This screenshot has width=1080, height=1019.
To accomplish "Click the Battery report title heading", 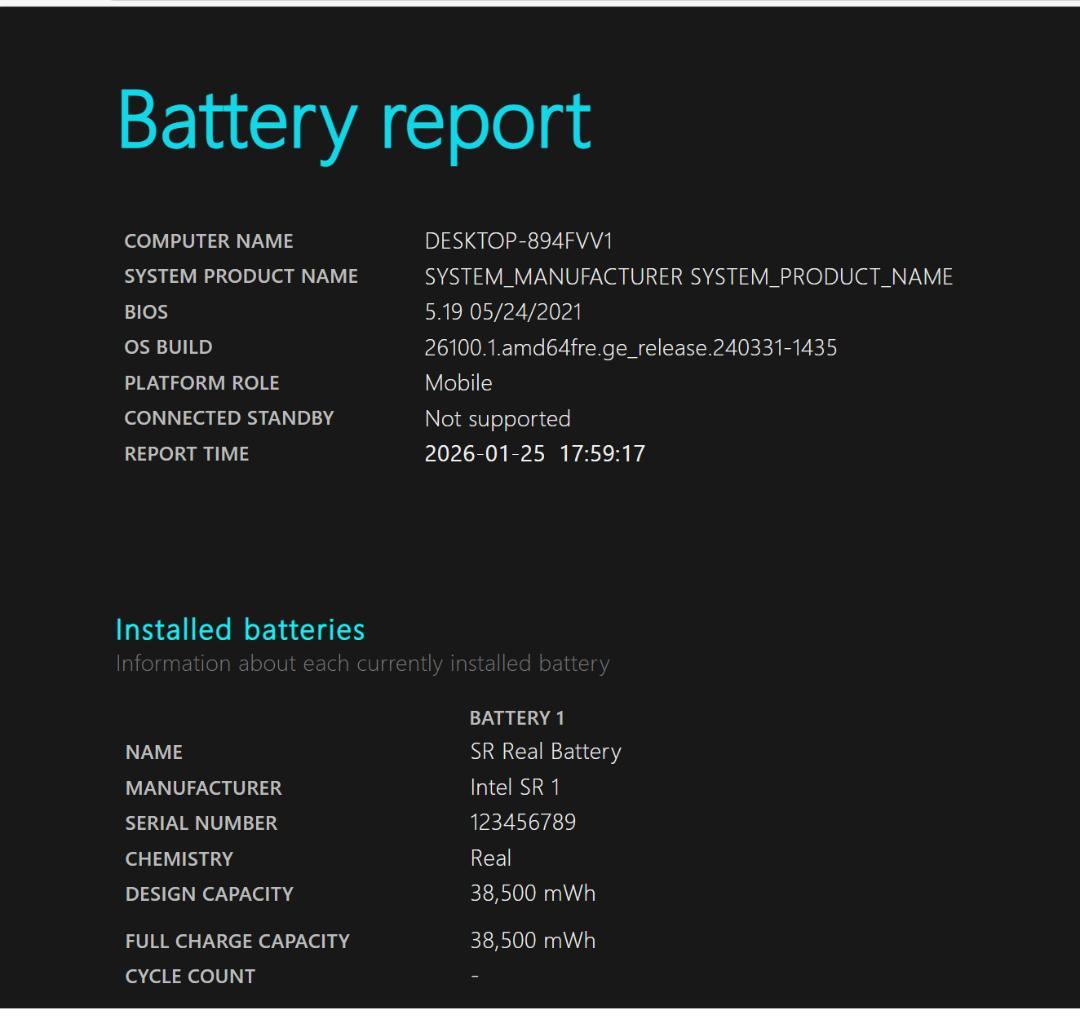I will [x=354, y=122].
